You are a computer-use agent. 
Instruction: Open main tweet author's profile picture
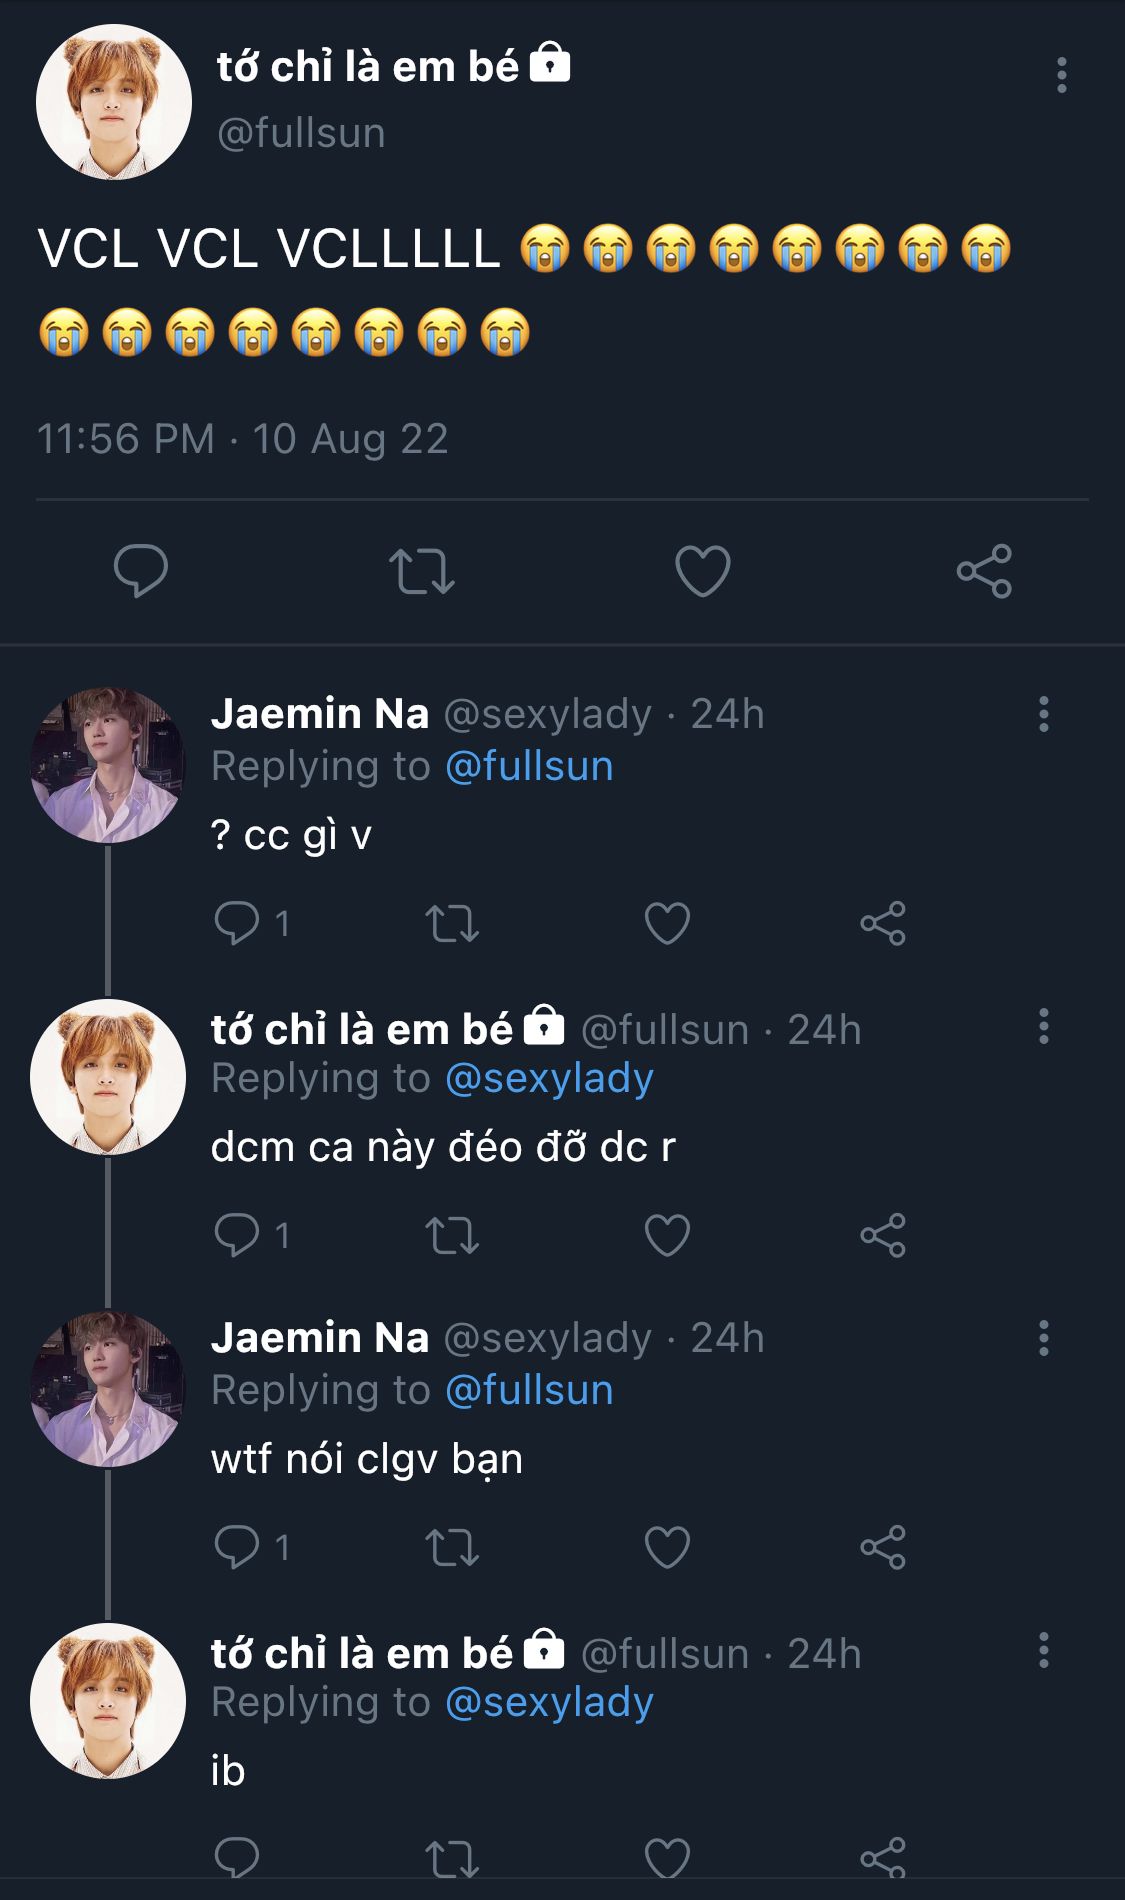113,102
